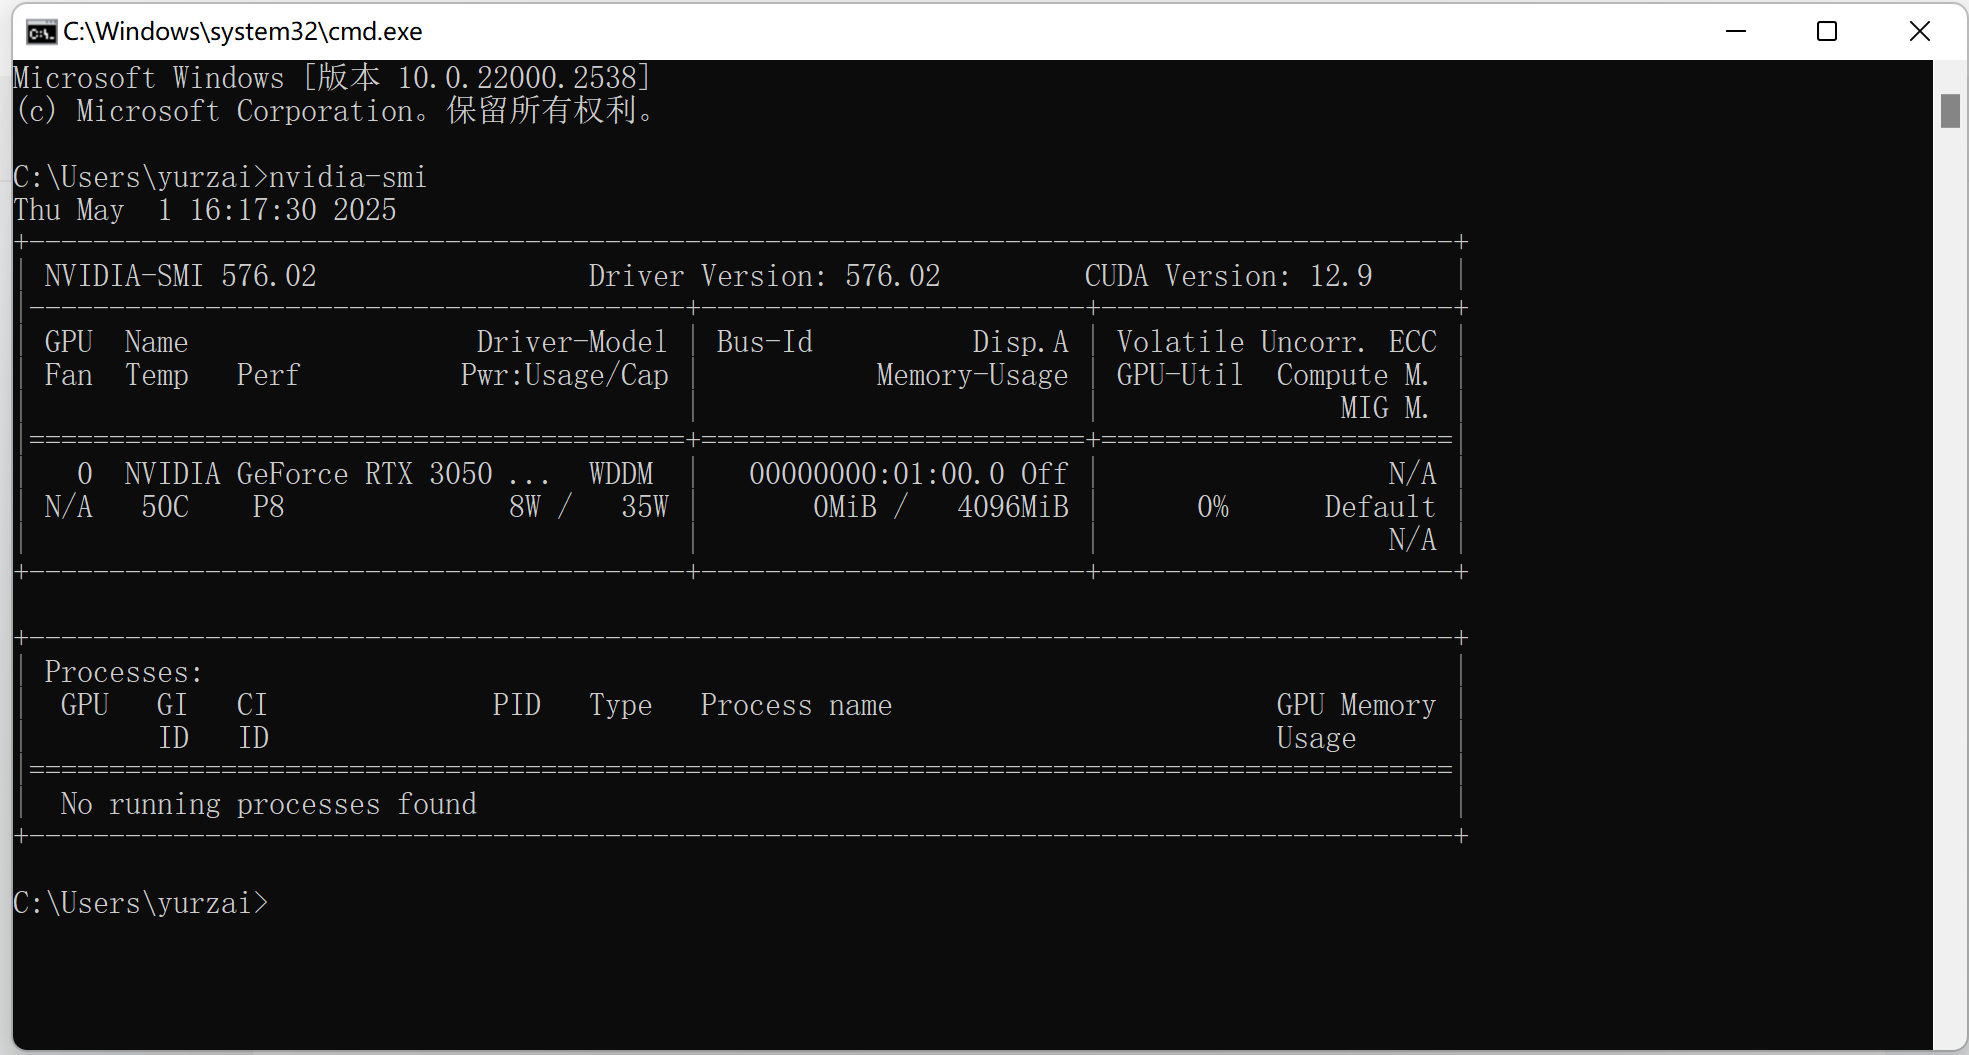The image size is (1969, 1055).
Task: Click the Processes: heading
Action: click(124, 672)
